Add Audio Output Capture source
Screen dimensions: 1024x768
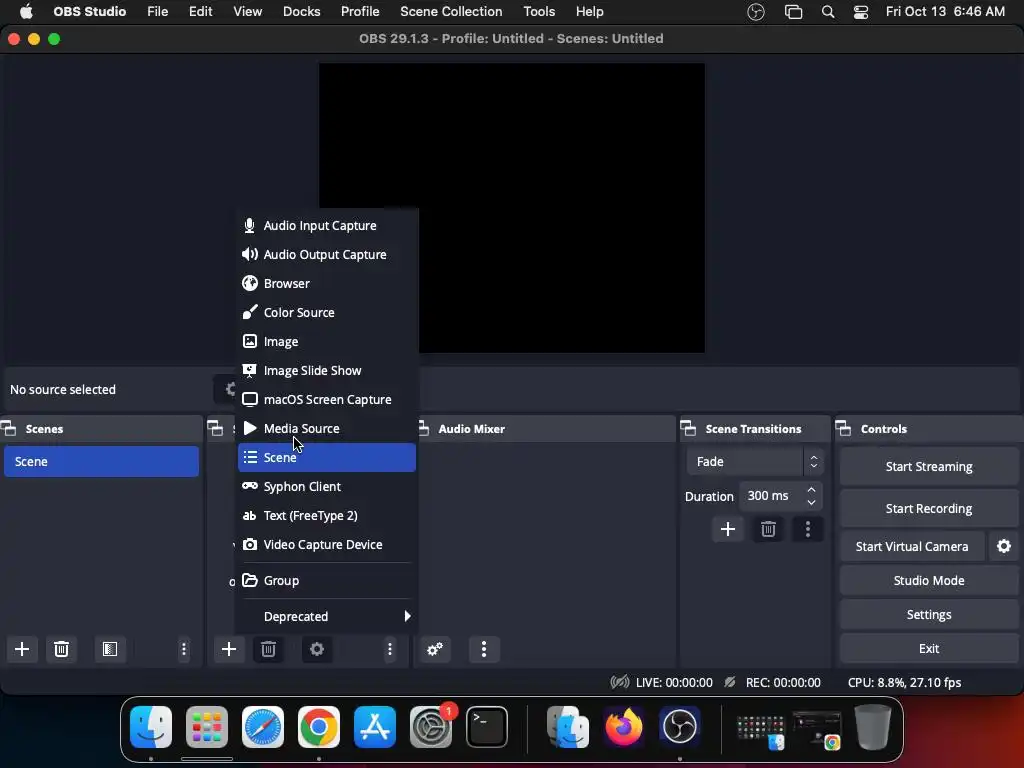[x=327, y=255]
